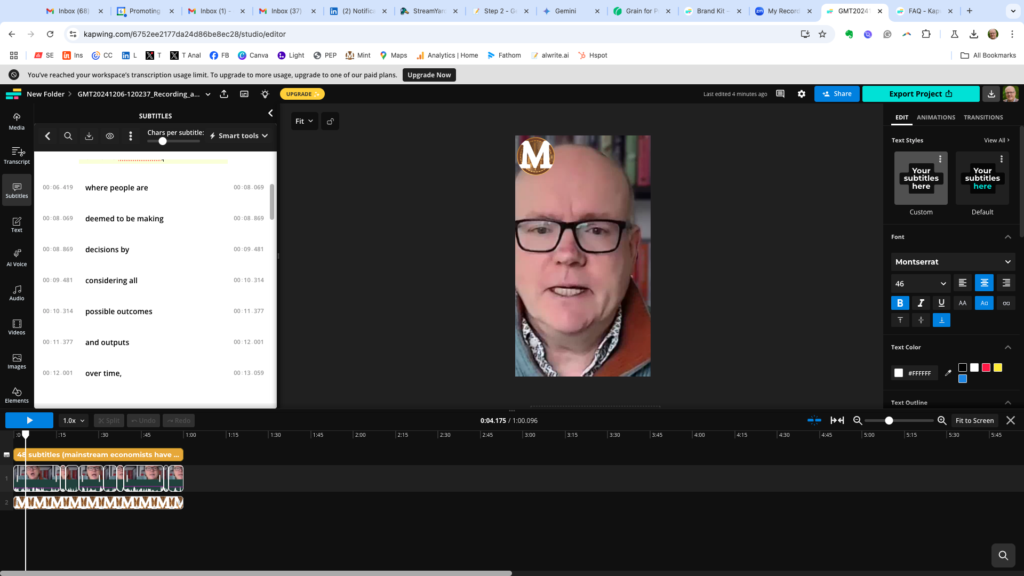Open the Montserrat font dropdown
This screenshot has height=576, width=1024.
[953, 262]
